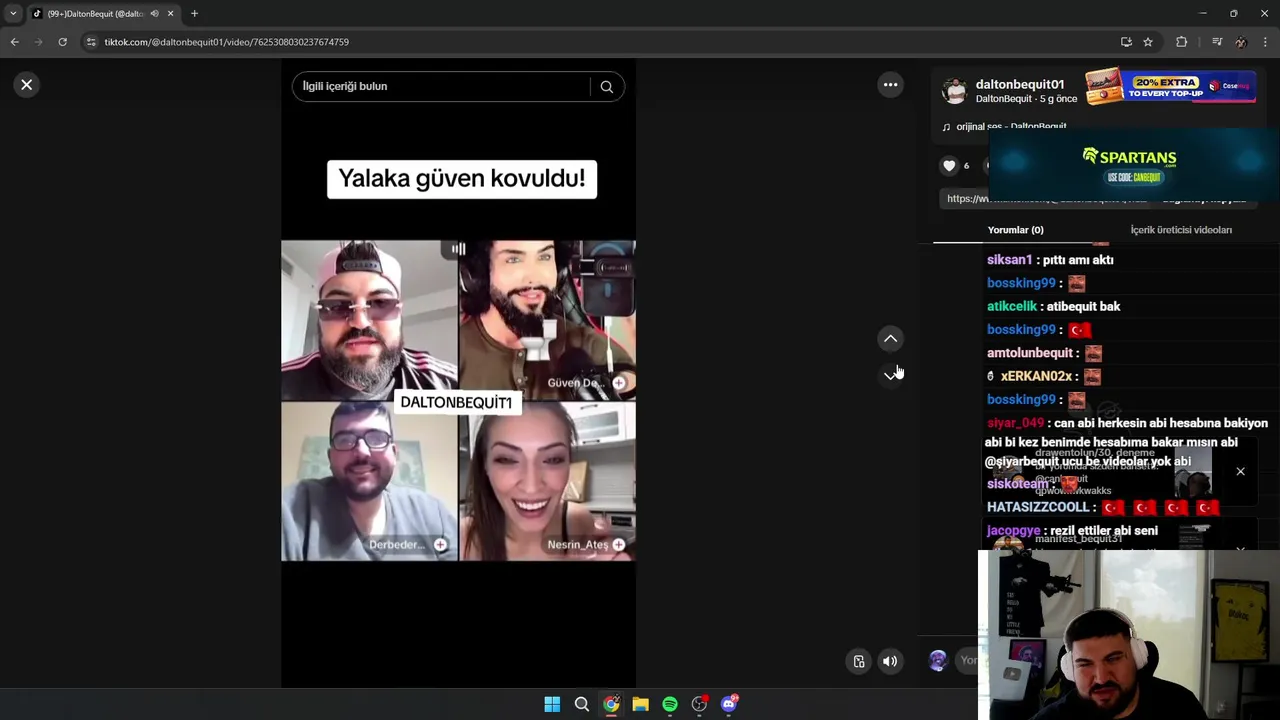Click chat message 'jacopgye : rezil ettiler abi seni'

tap(1072, 531)
